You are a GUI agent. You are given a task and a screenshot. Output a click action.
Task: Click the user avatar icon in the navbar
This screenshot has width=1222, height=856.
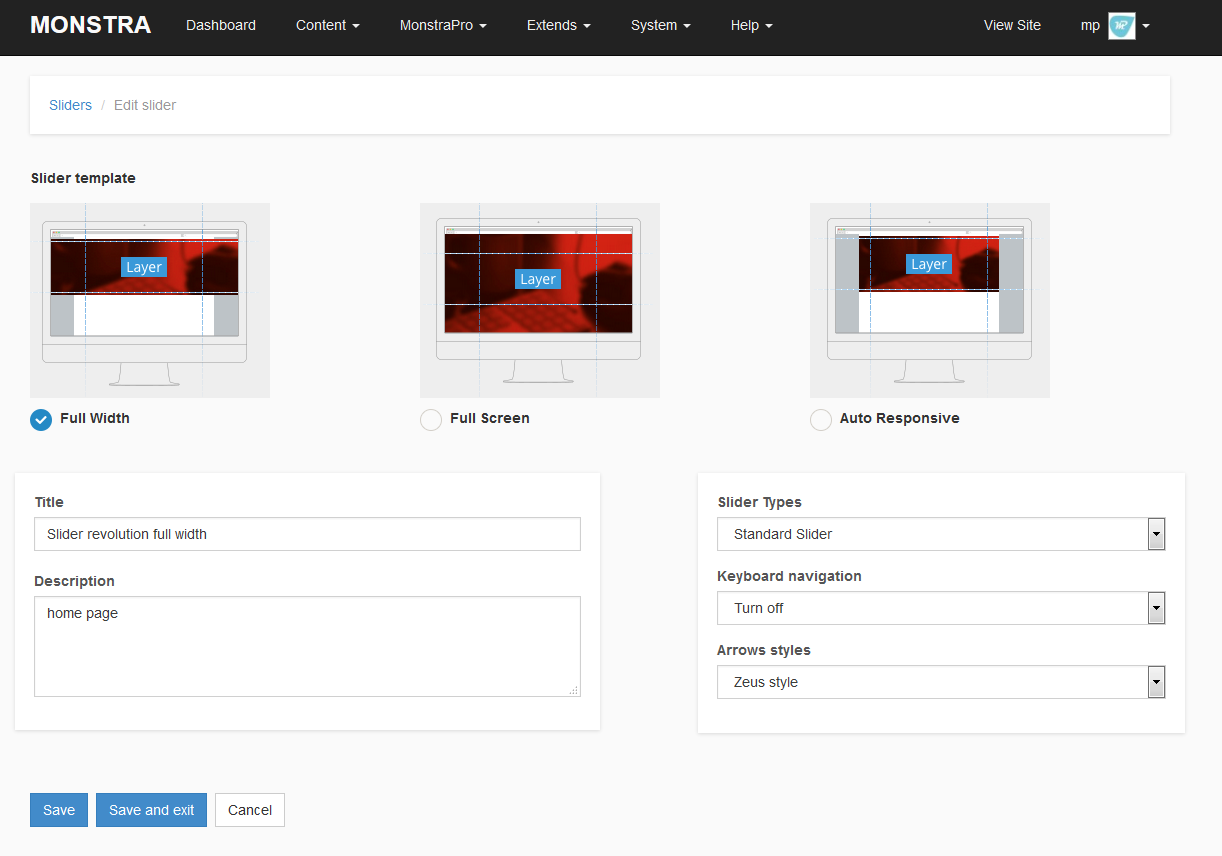click(1122, 25)
